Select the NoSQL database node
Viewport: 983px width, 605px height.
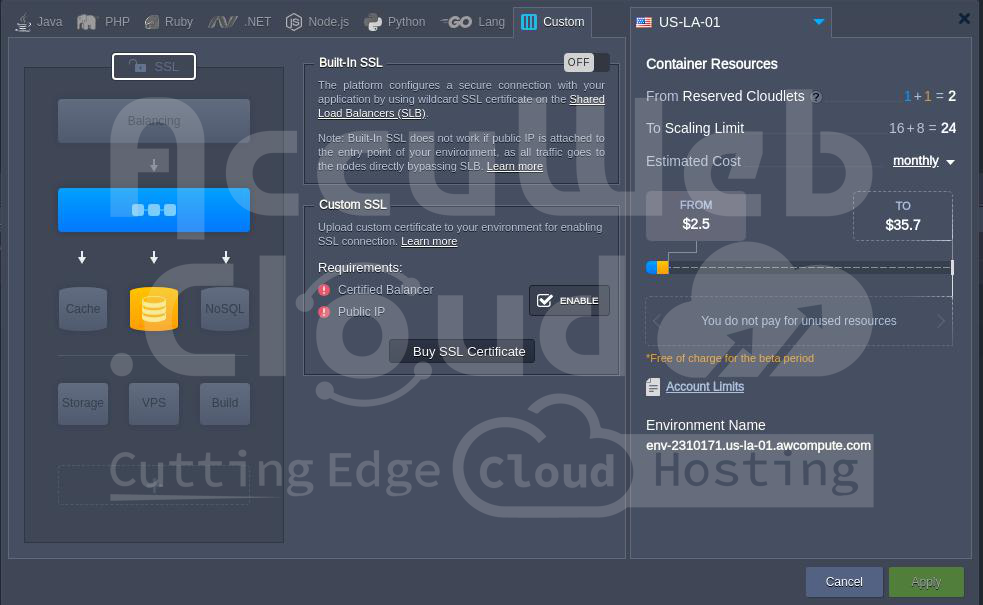[225, 309]
